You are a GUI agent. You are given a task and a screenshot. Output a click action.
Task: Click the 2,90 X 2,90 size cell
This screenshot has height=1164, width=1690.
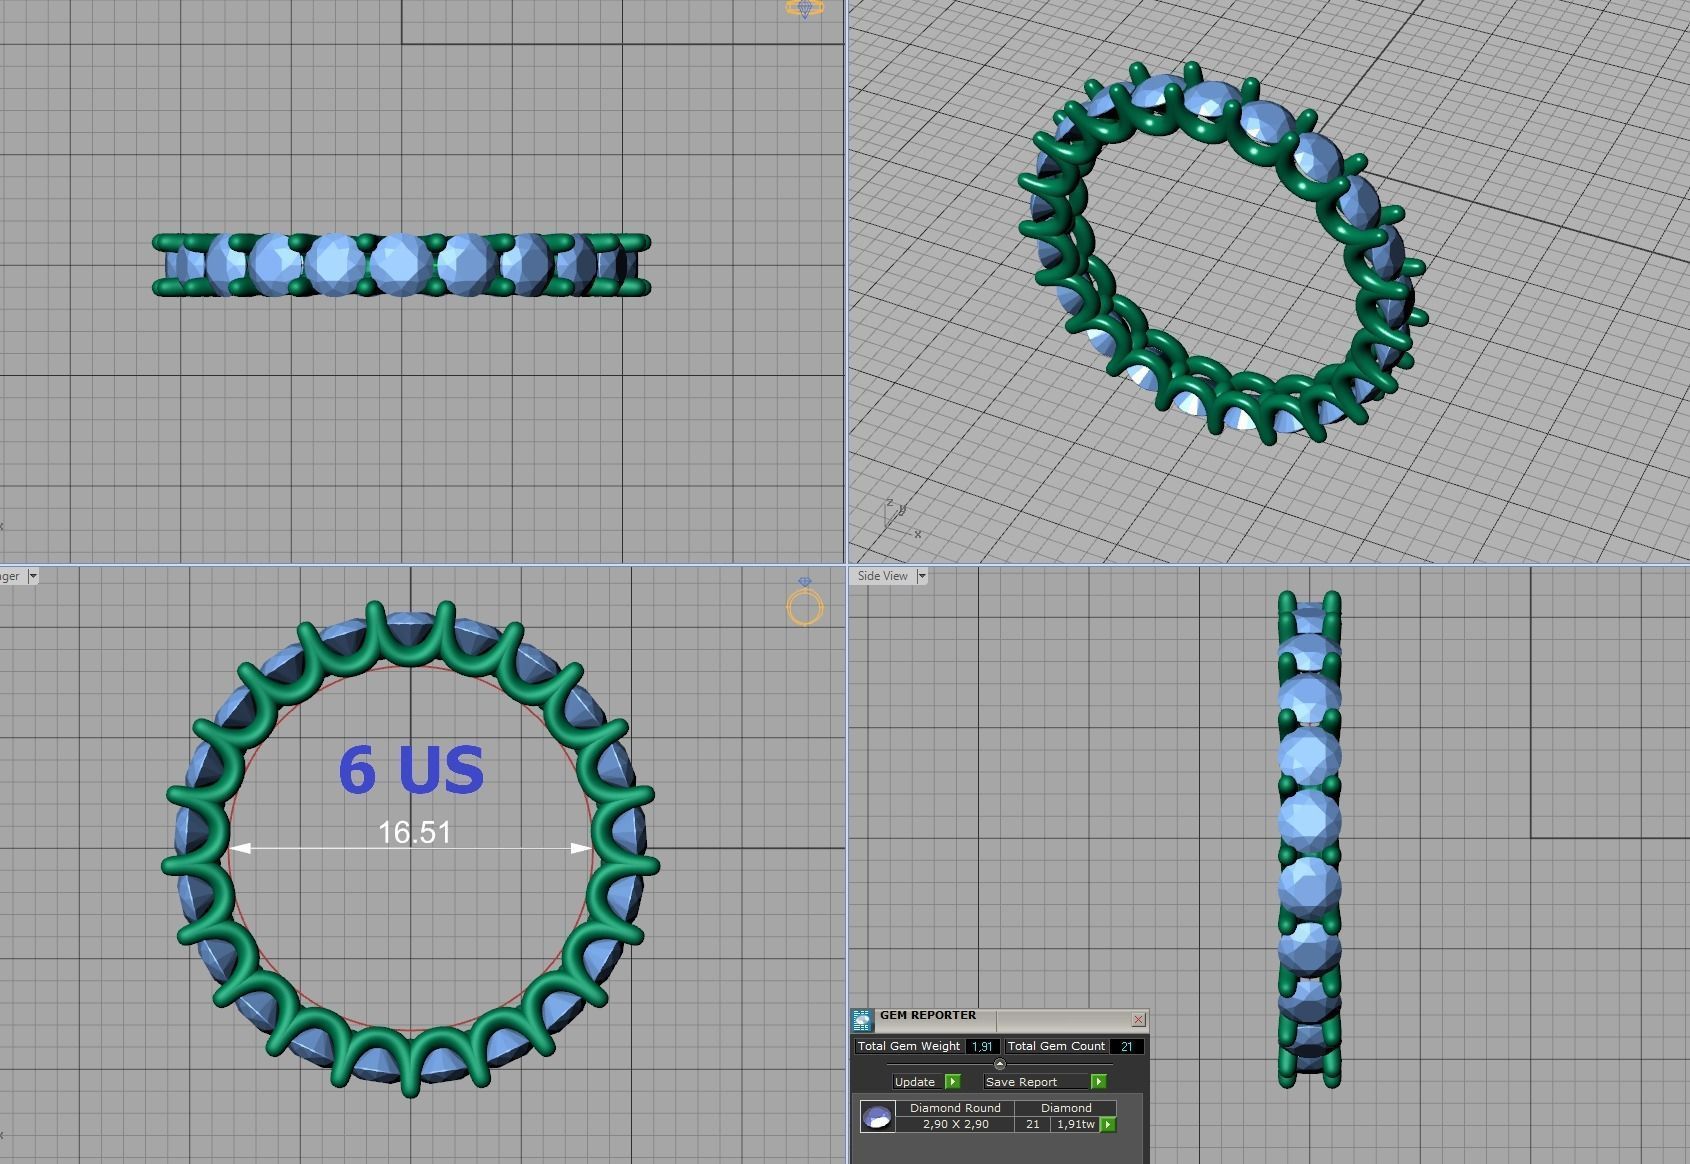955,1124
